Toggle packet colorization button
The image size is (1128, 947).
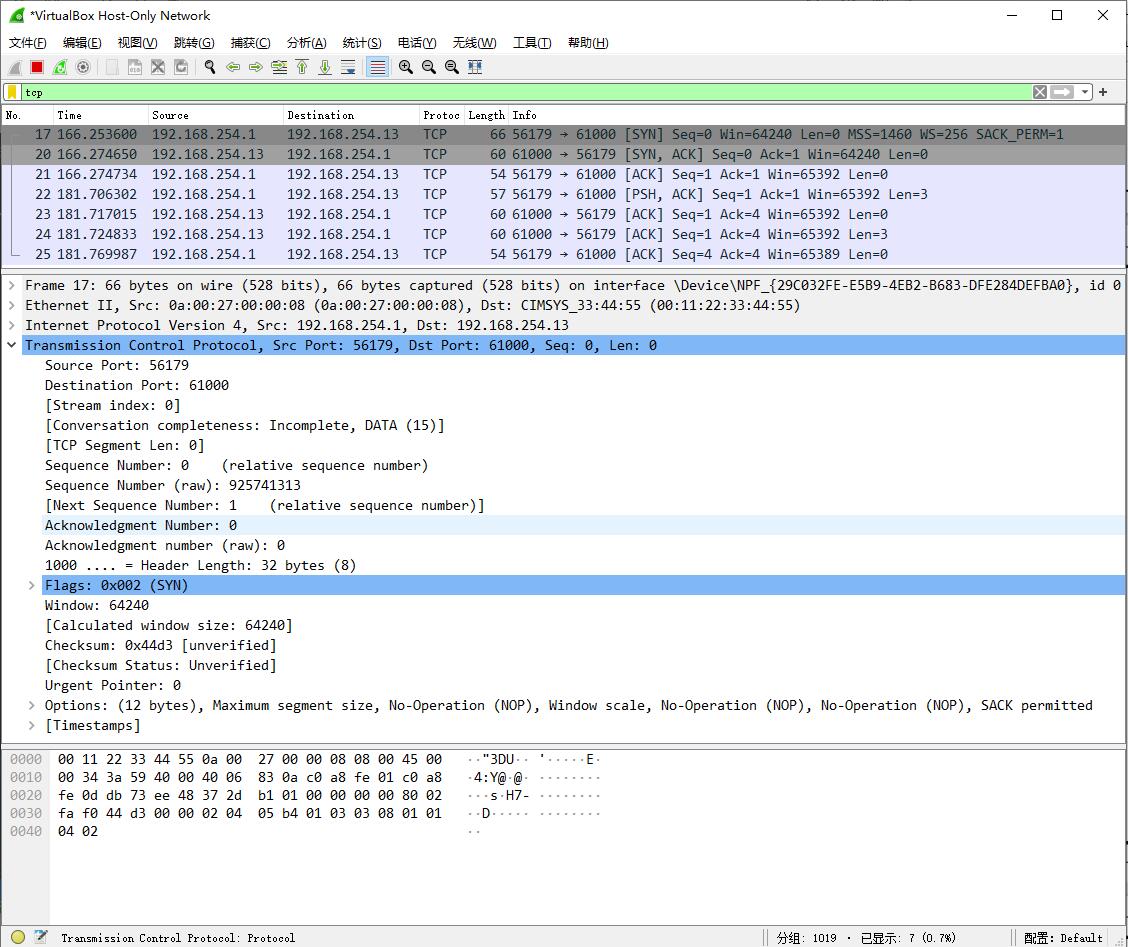click(x=378, y=68)
